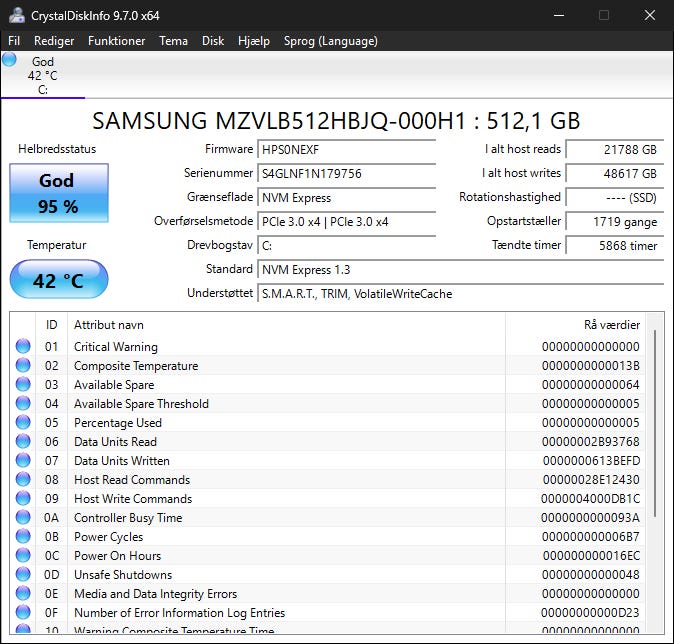Open the Tema menu
The image size is (674, 644).
(x=173, y=41)
